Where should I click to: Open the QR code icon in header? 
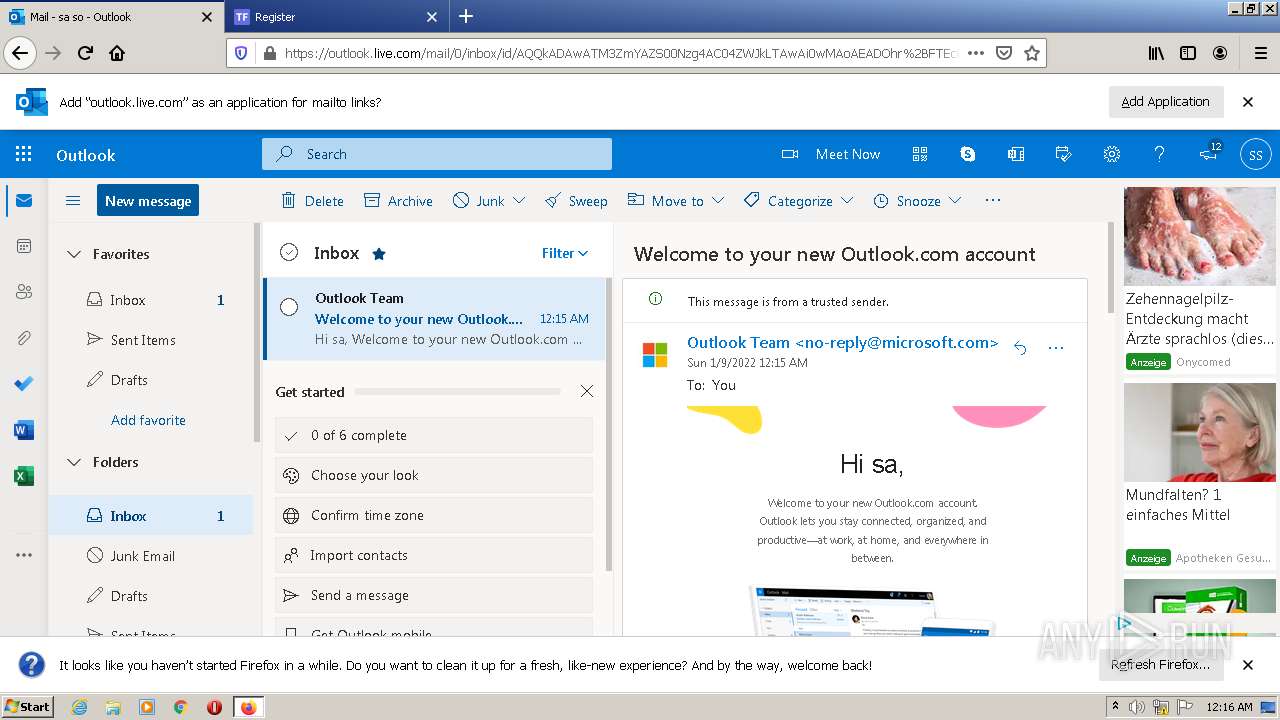(x=920, y=154)
